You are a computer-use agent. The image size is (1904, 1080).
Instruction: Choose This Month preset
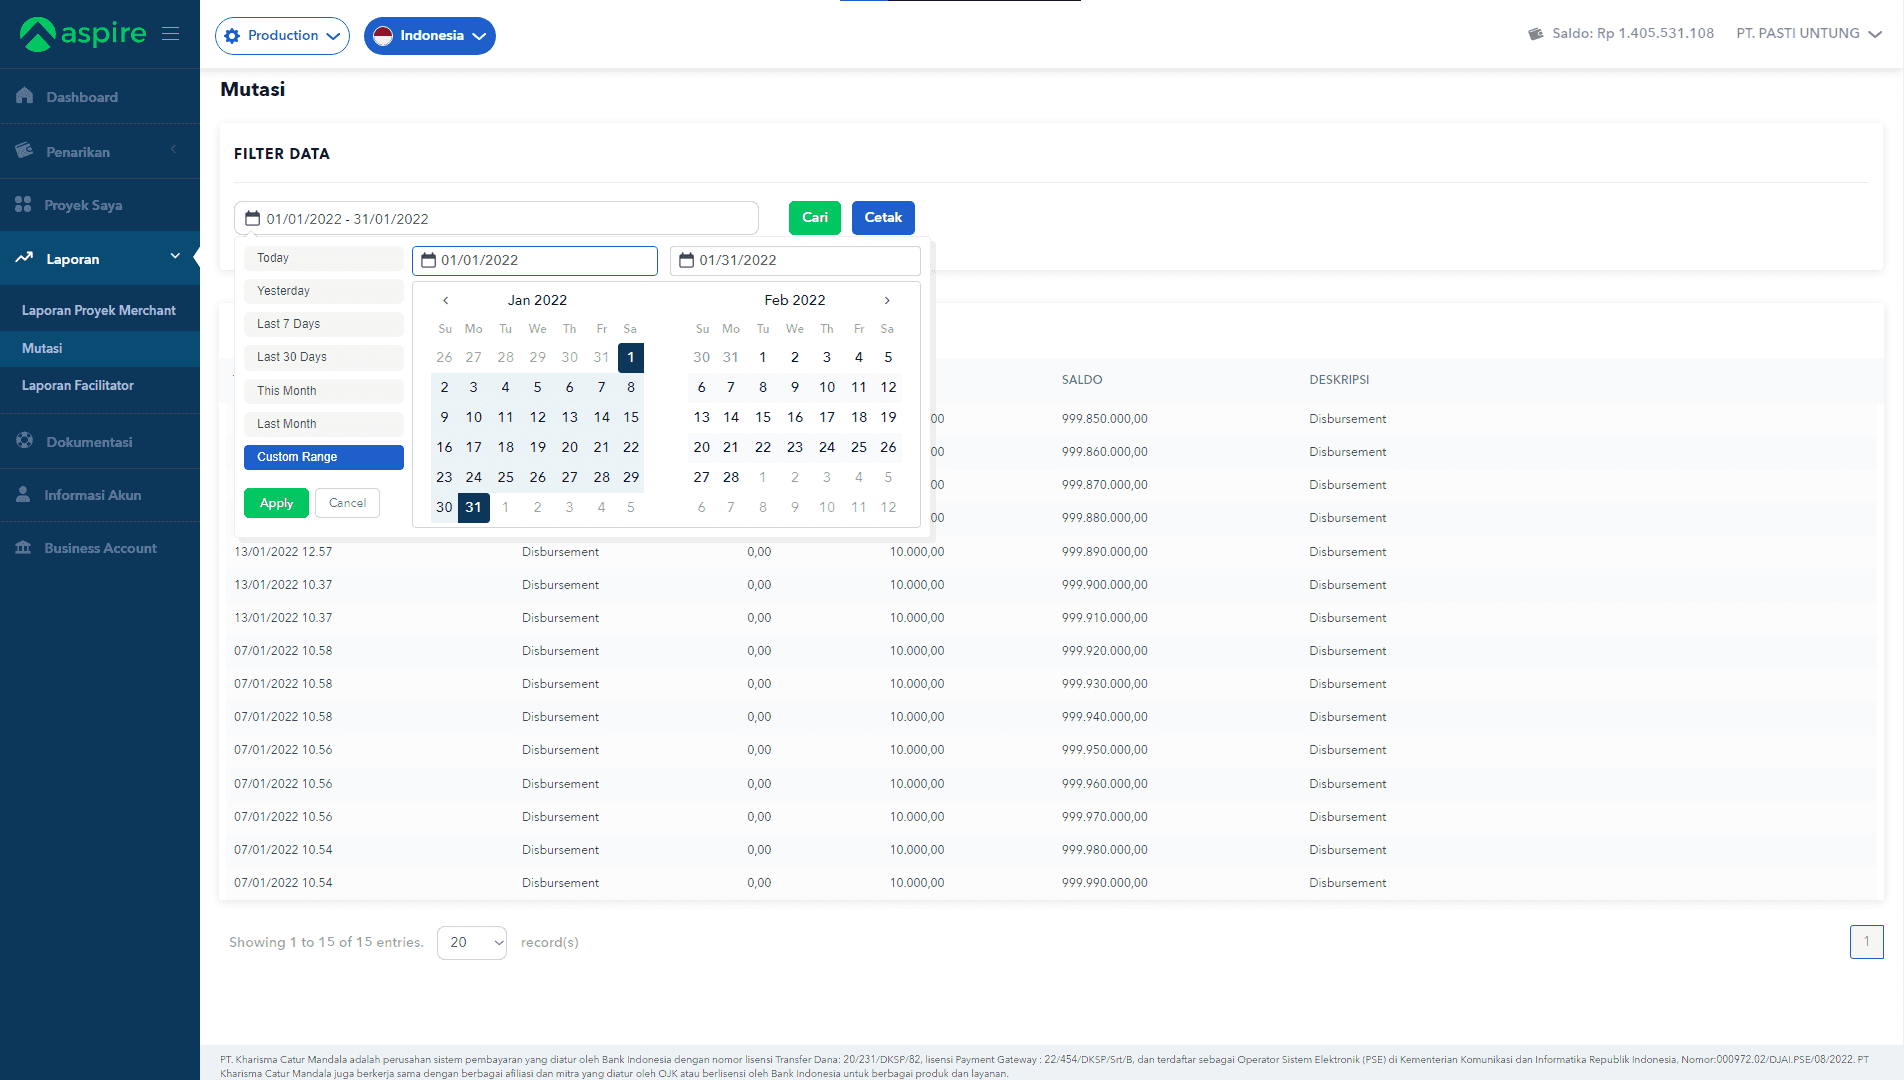coord(324,391)
